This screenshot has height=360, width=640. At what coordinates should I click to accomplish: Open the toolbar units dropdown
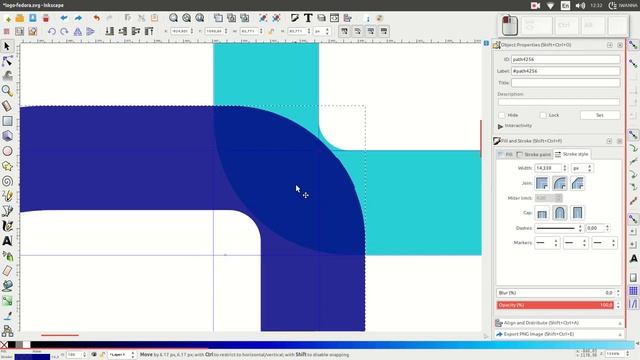tap(322, 31)
